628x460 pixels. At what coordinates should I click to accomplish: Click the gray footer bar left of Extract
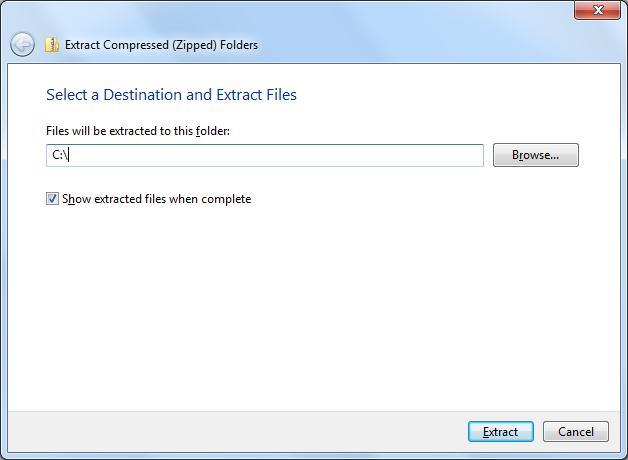click(x=236, y=432)
